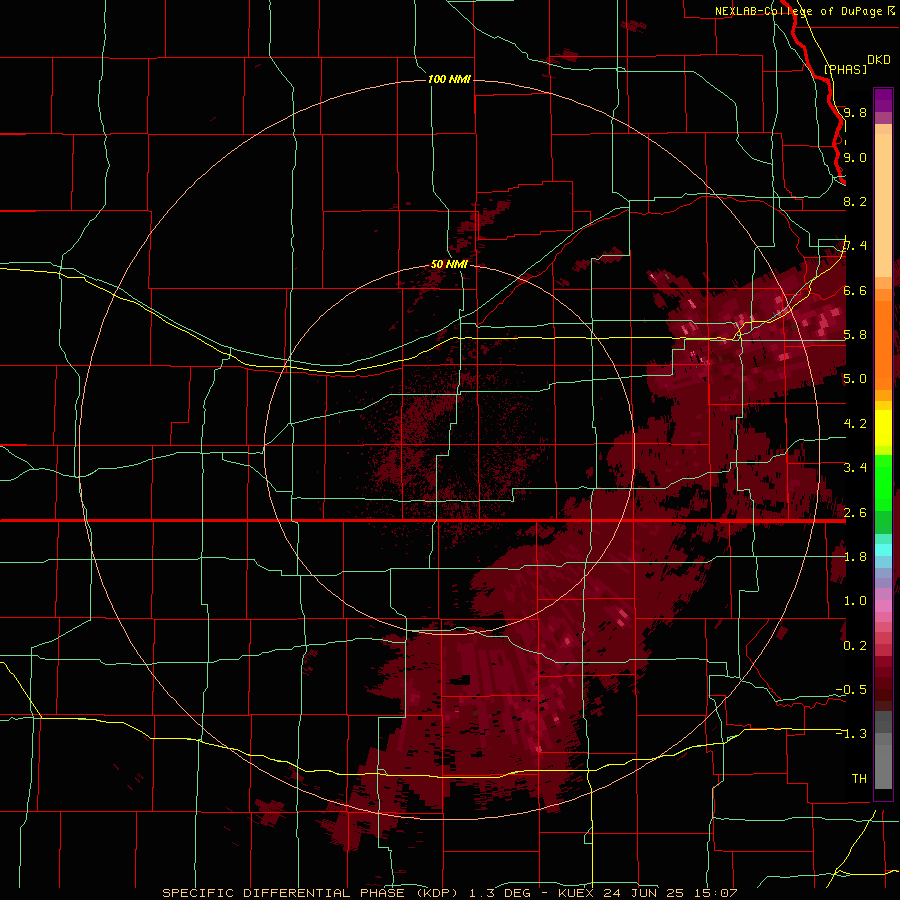The height and width of the screenshot is (900, 900).
Task: Click the orange color bar segment
Action: point(883,344)
